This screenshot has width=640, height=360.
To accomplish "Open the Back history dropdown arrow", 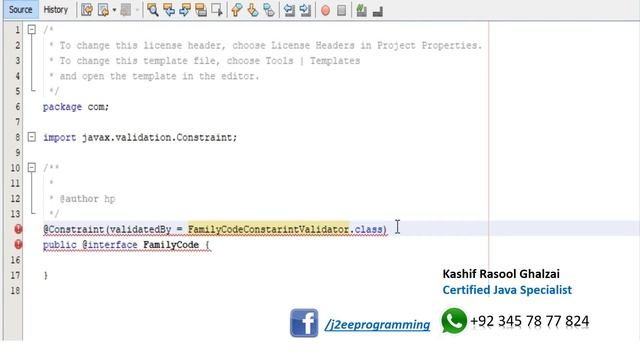I will tap(114, 10).
